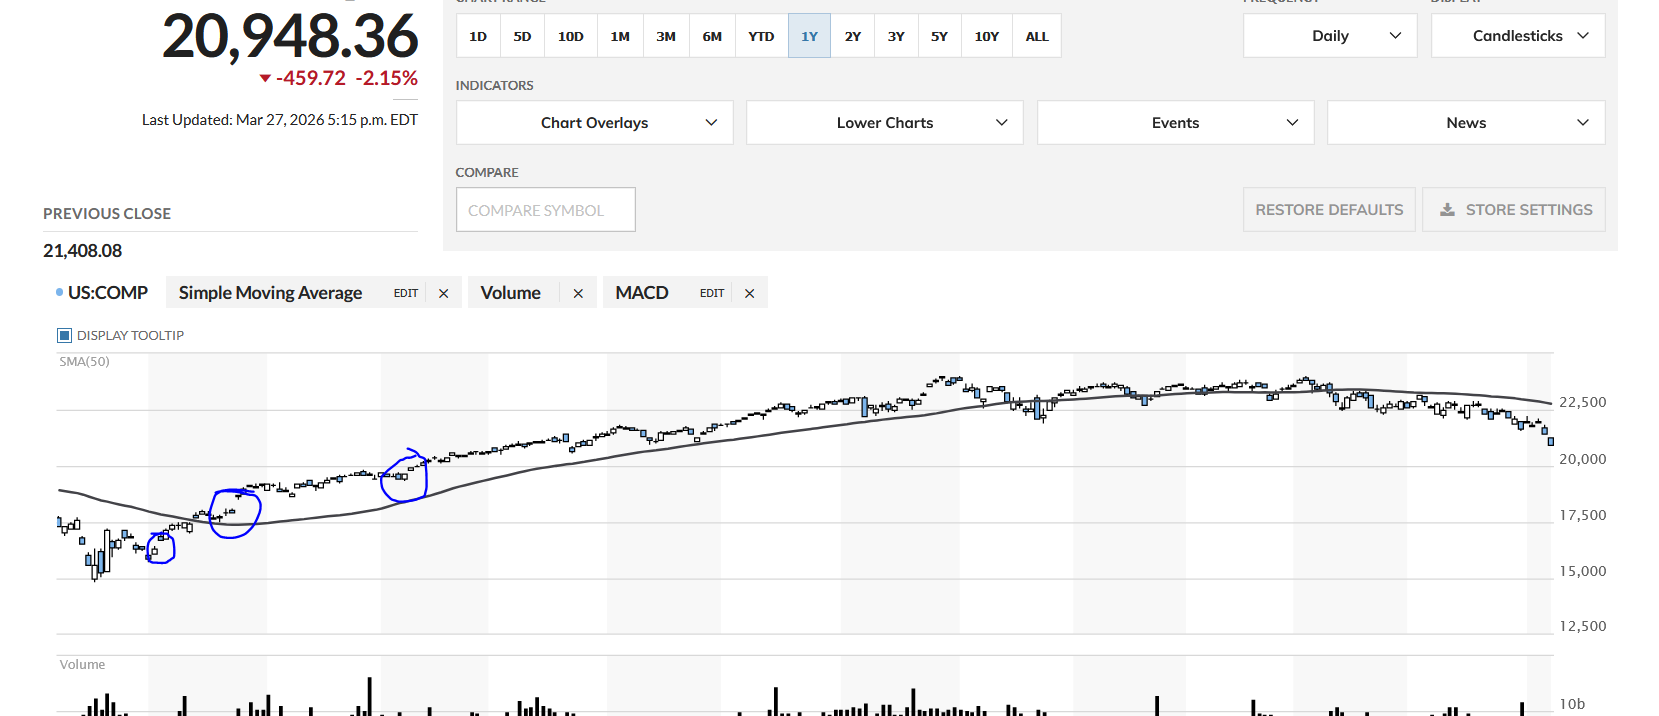Image resolution: width=1659 pixels, height=716 pixels.
Task: Click the SMA(50) chart label
Action: (84, 361)
